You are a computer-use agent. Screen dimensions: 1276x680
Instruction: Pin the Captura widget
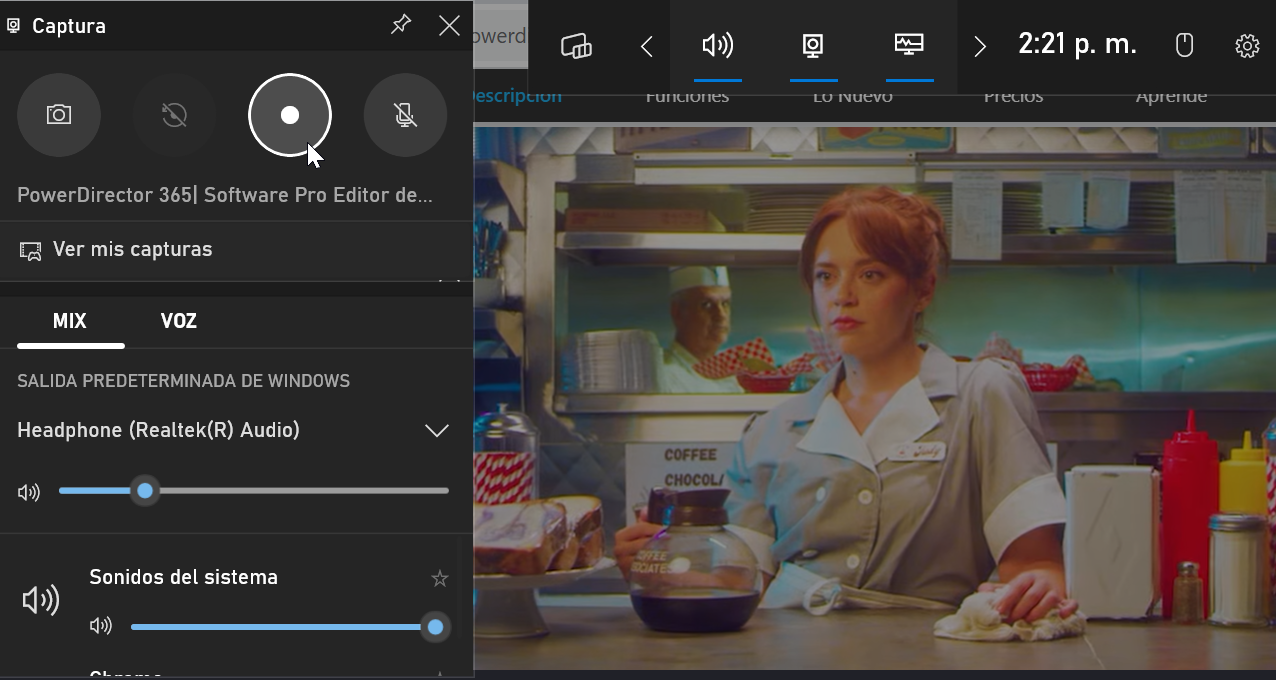(401, 25)
